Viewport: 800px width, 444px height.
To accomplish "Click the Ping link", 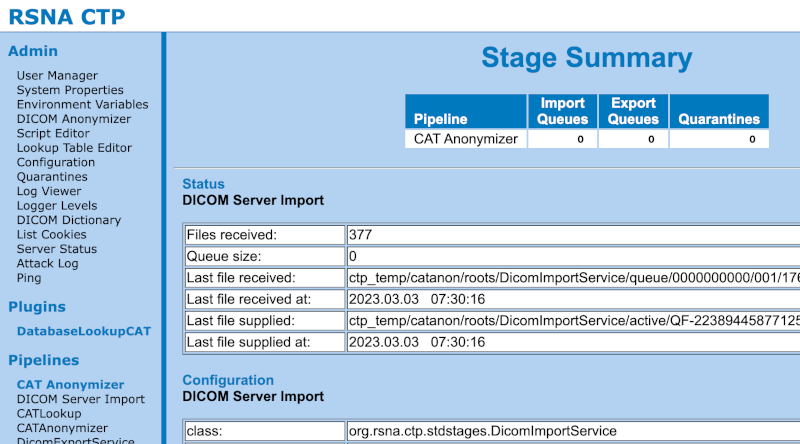I will (x=29, y=278).
